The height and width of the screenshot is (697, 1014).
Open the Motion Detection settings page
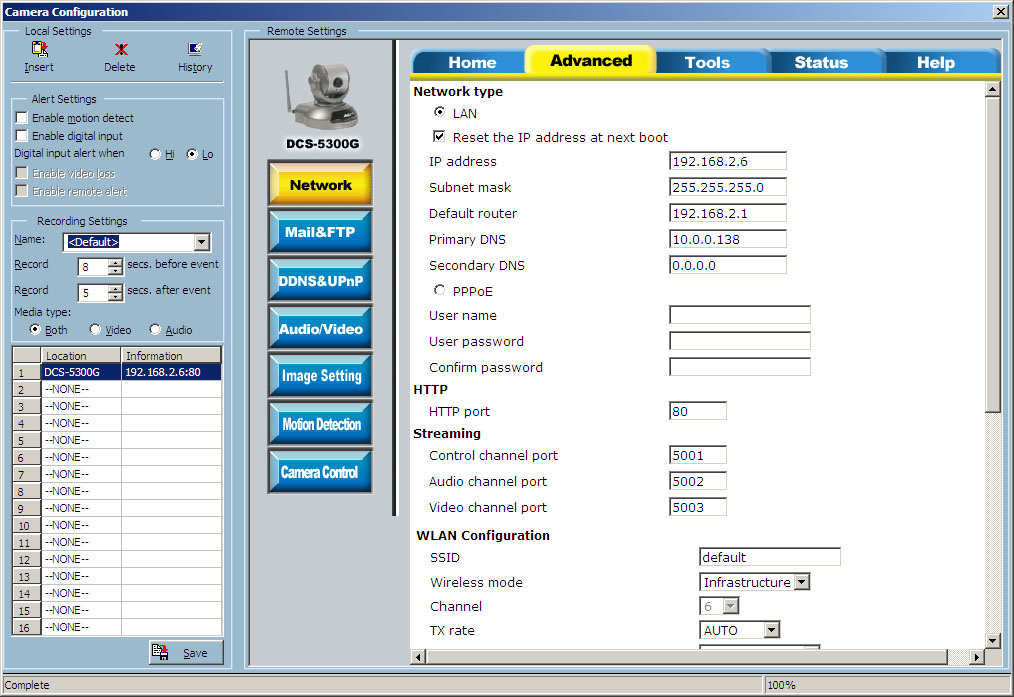[320, 424]
